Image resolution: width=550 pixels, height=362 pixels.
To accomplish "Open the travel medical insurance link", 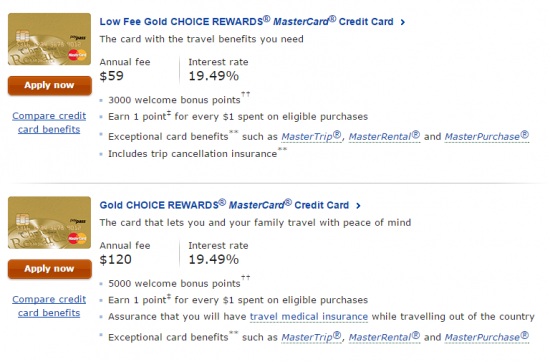I will click(x=309, y=316).
